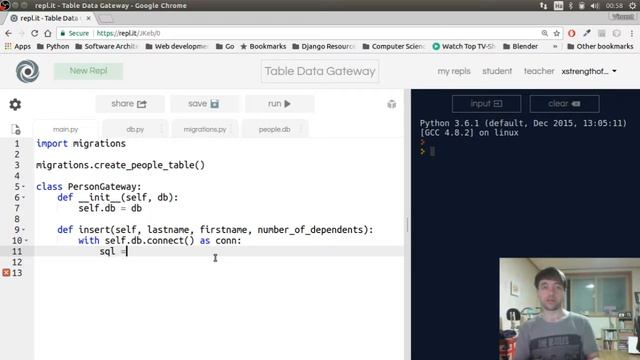Open the Software Architecture bookmarks folder

coord(107,47)
